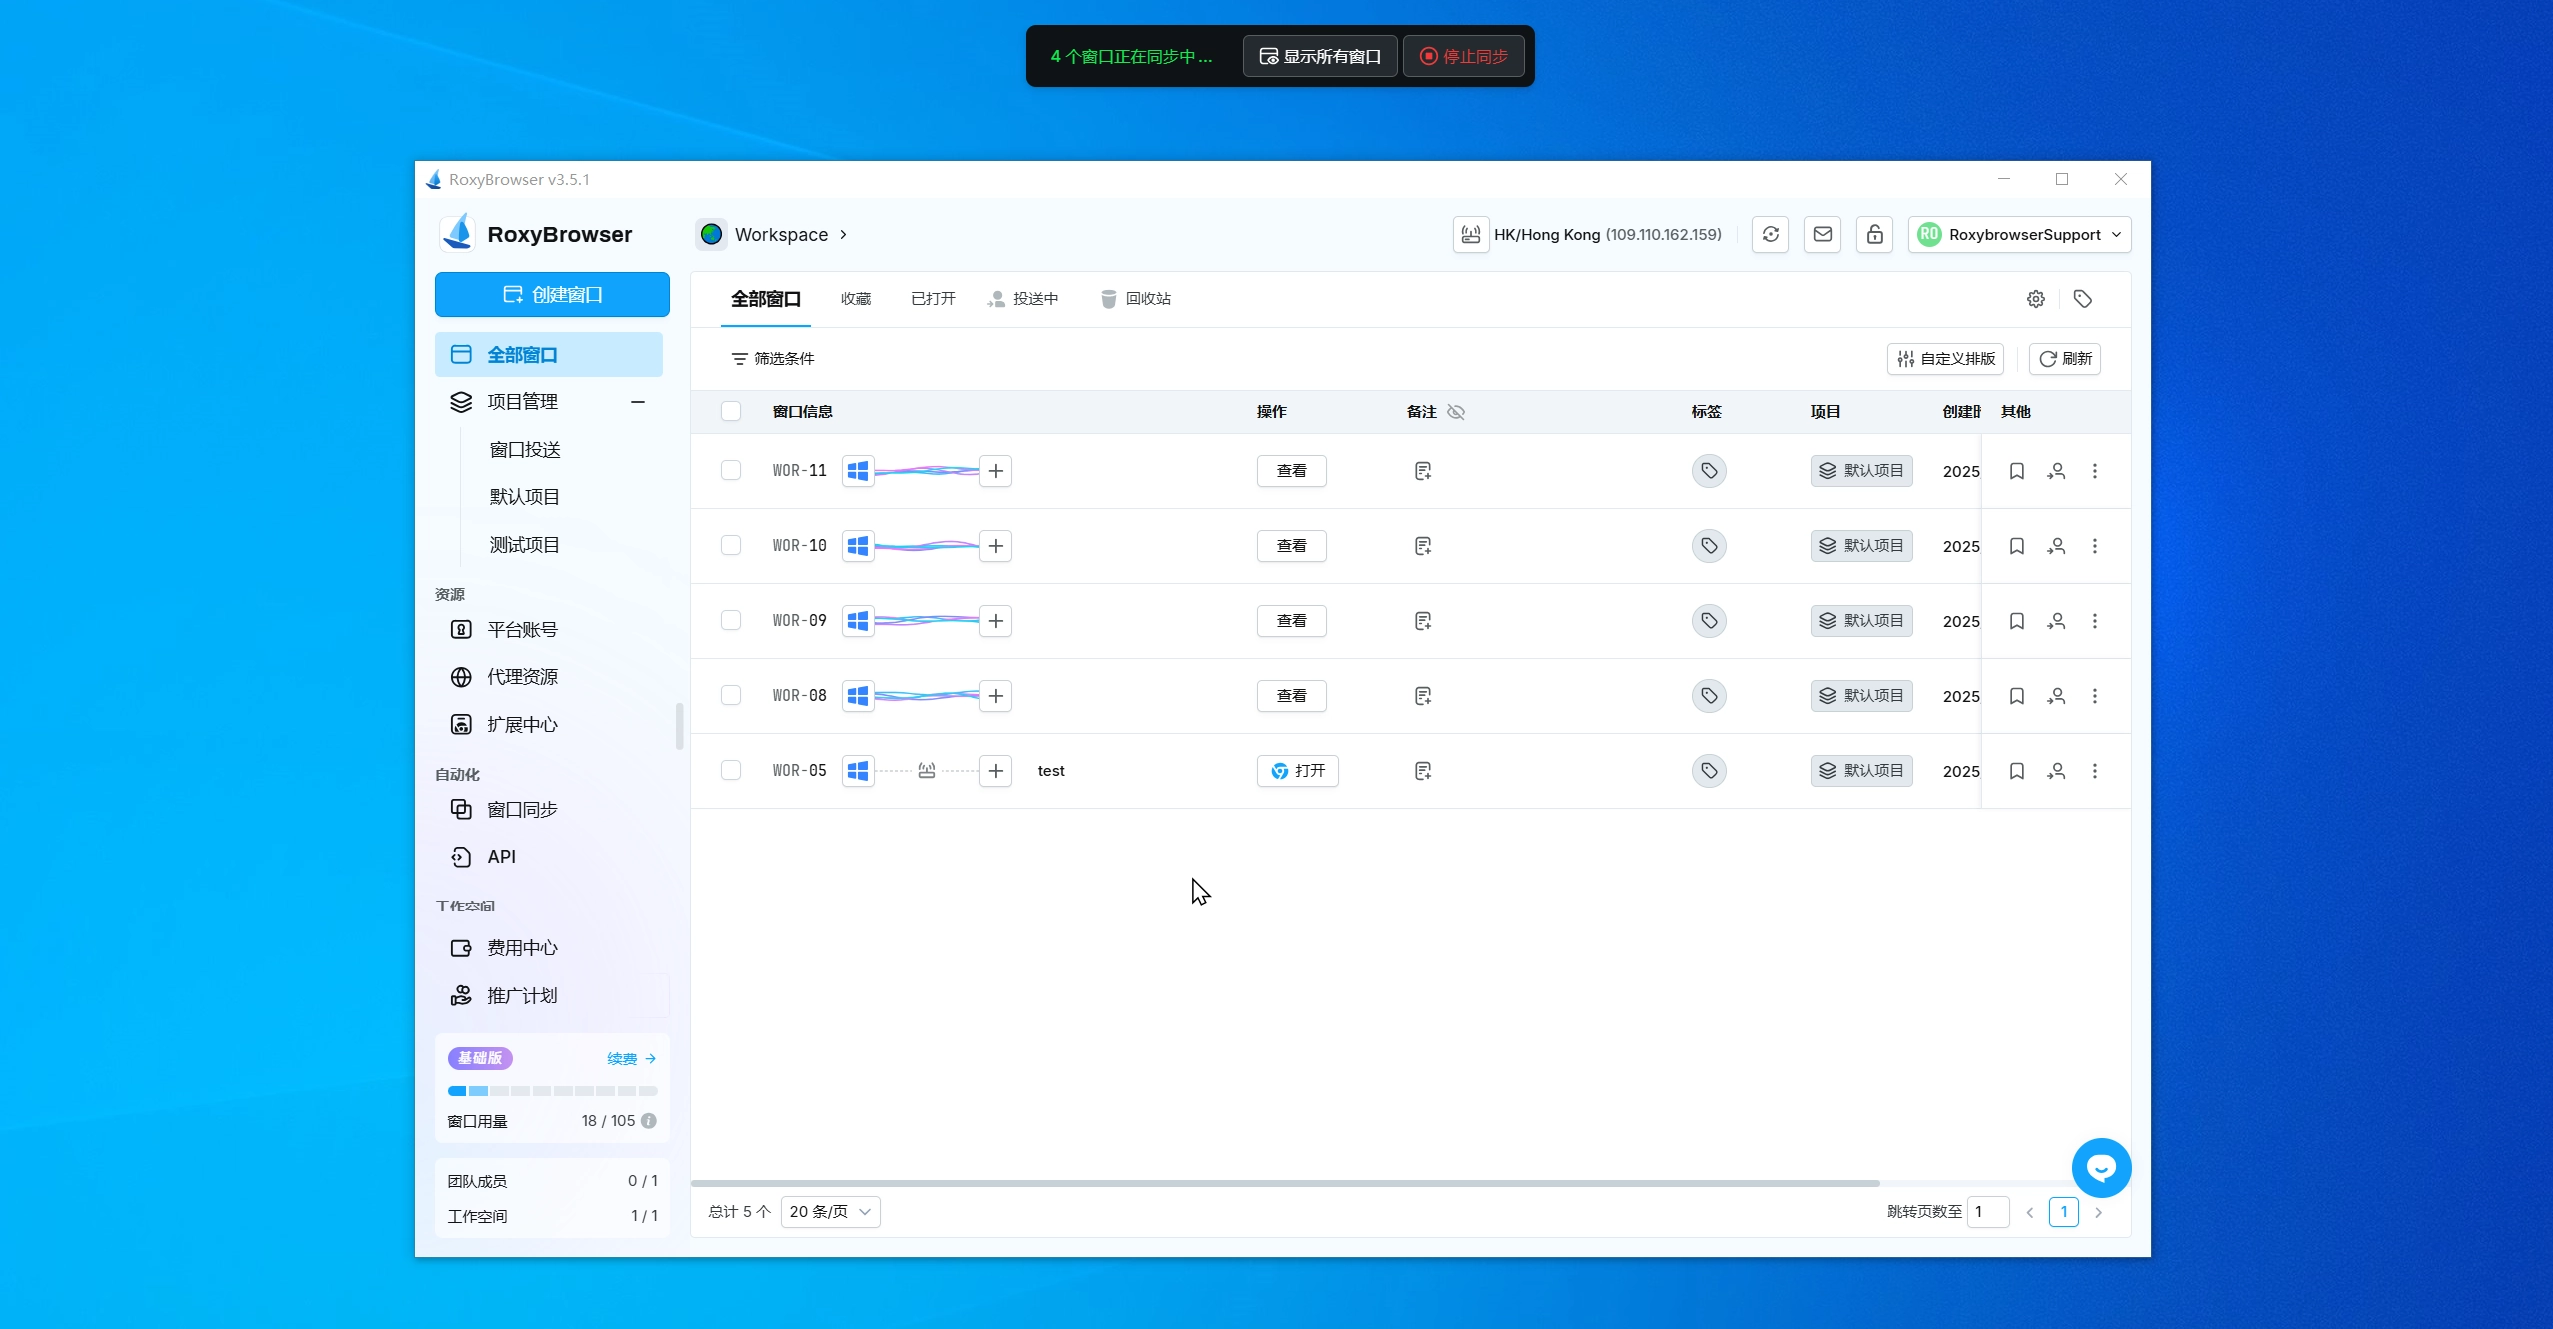
Task: Open the chat support bubble
Action: (x=2100, y=1167)
